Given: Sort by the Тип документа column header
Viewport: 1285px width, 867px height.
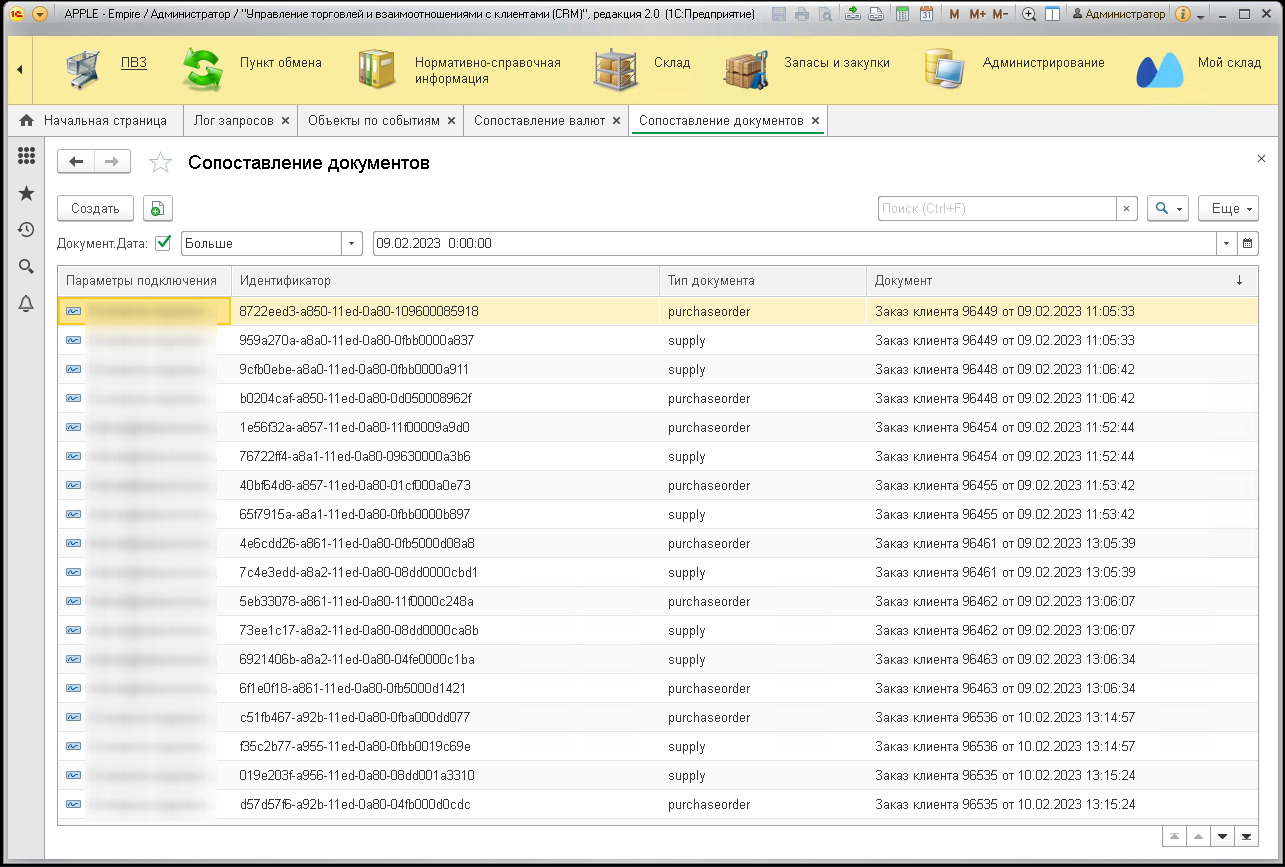Looking at the screenshot, I should (762, 281).
